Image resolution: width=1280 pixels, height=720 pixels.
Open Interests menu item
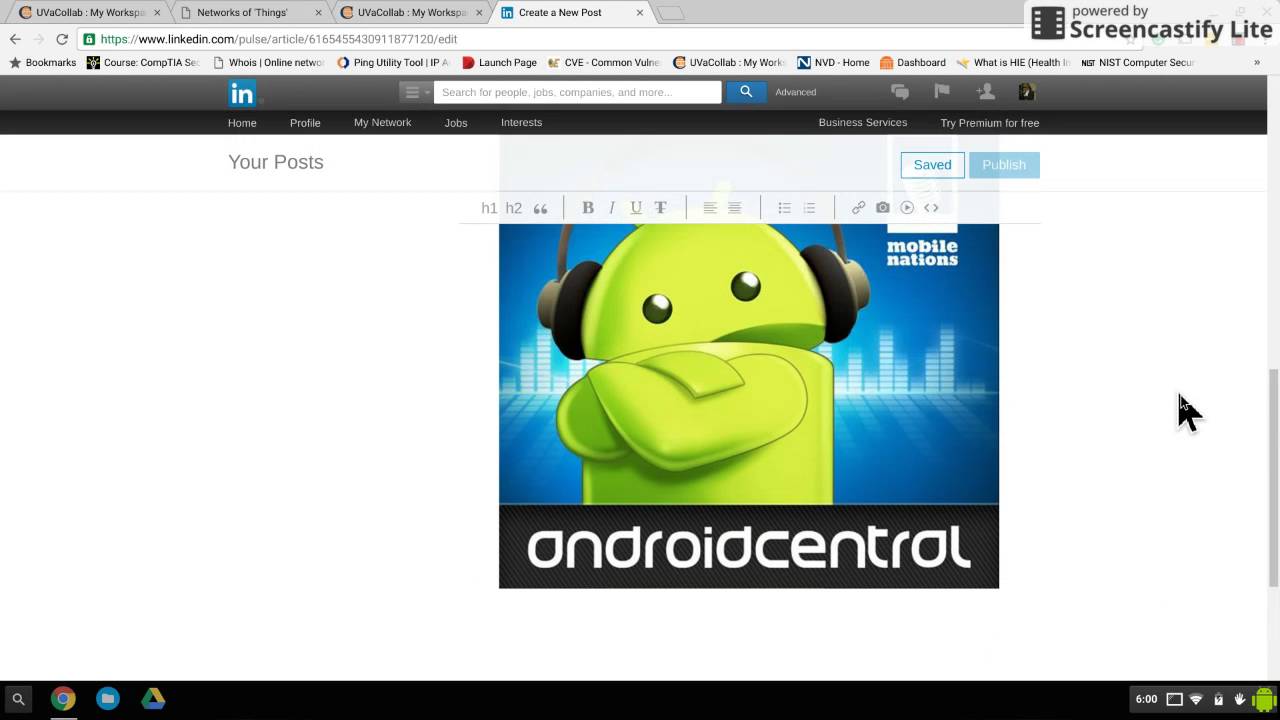pyautogui.click(x=521, y=122)
